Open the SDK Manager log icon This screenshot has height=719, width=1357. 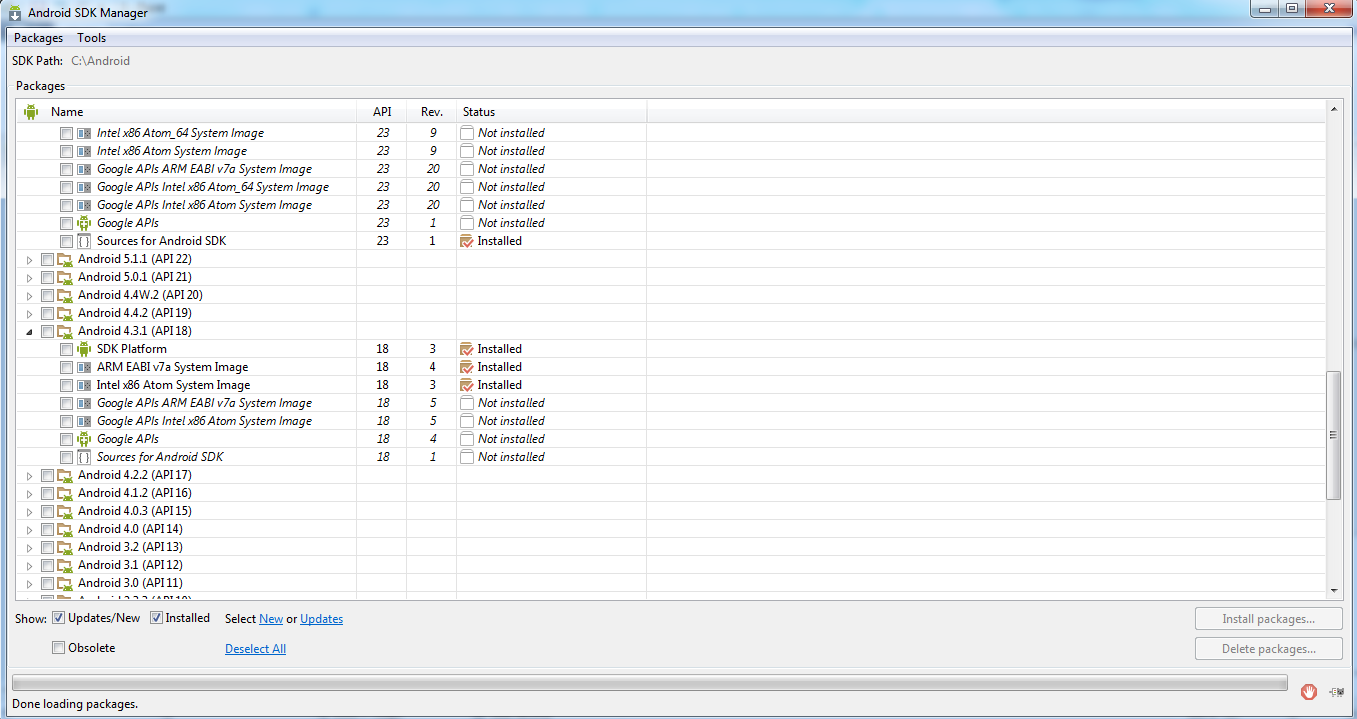[1336, 692]
